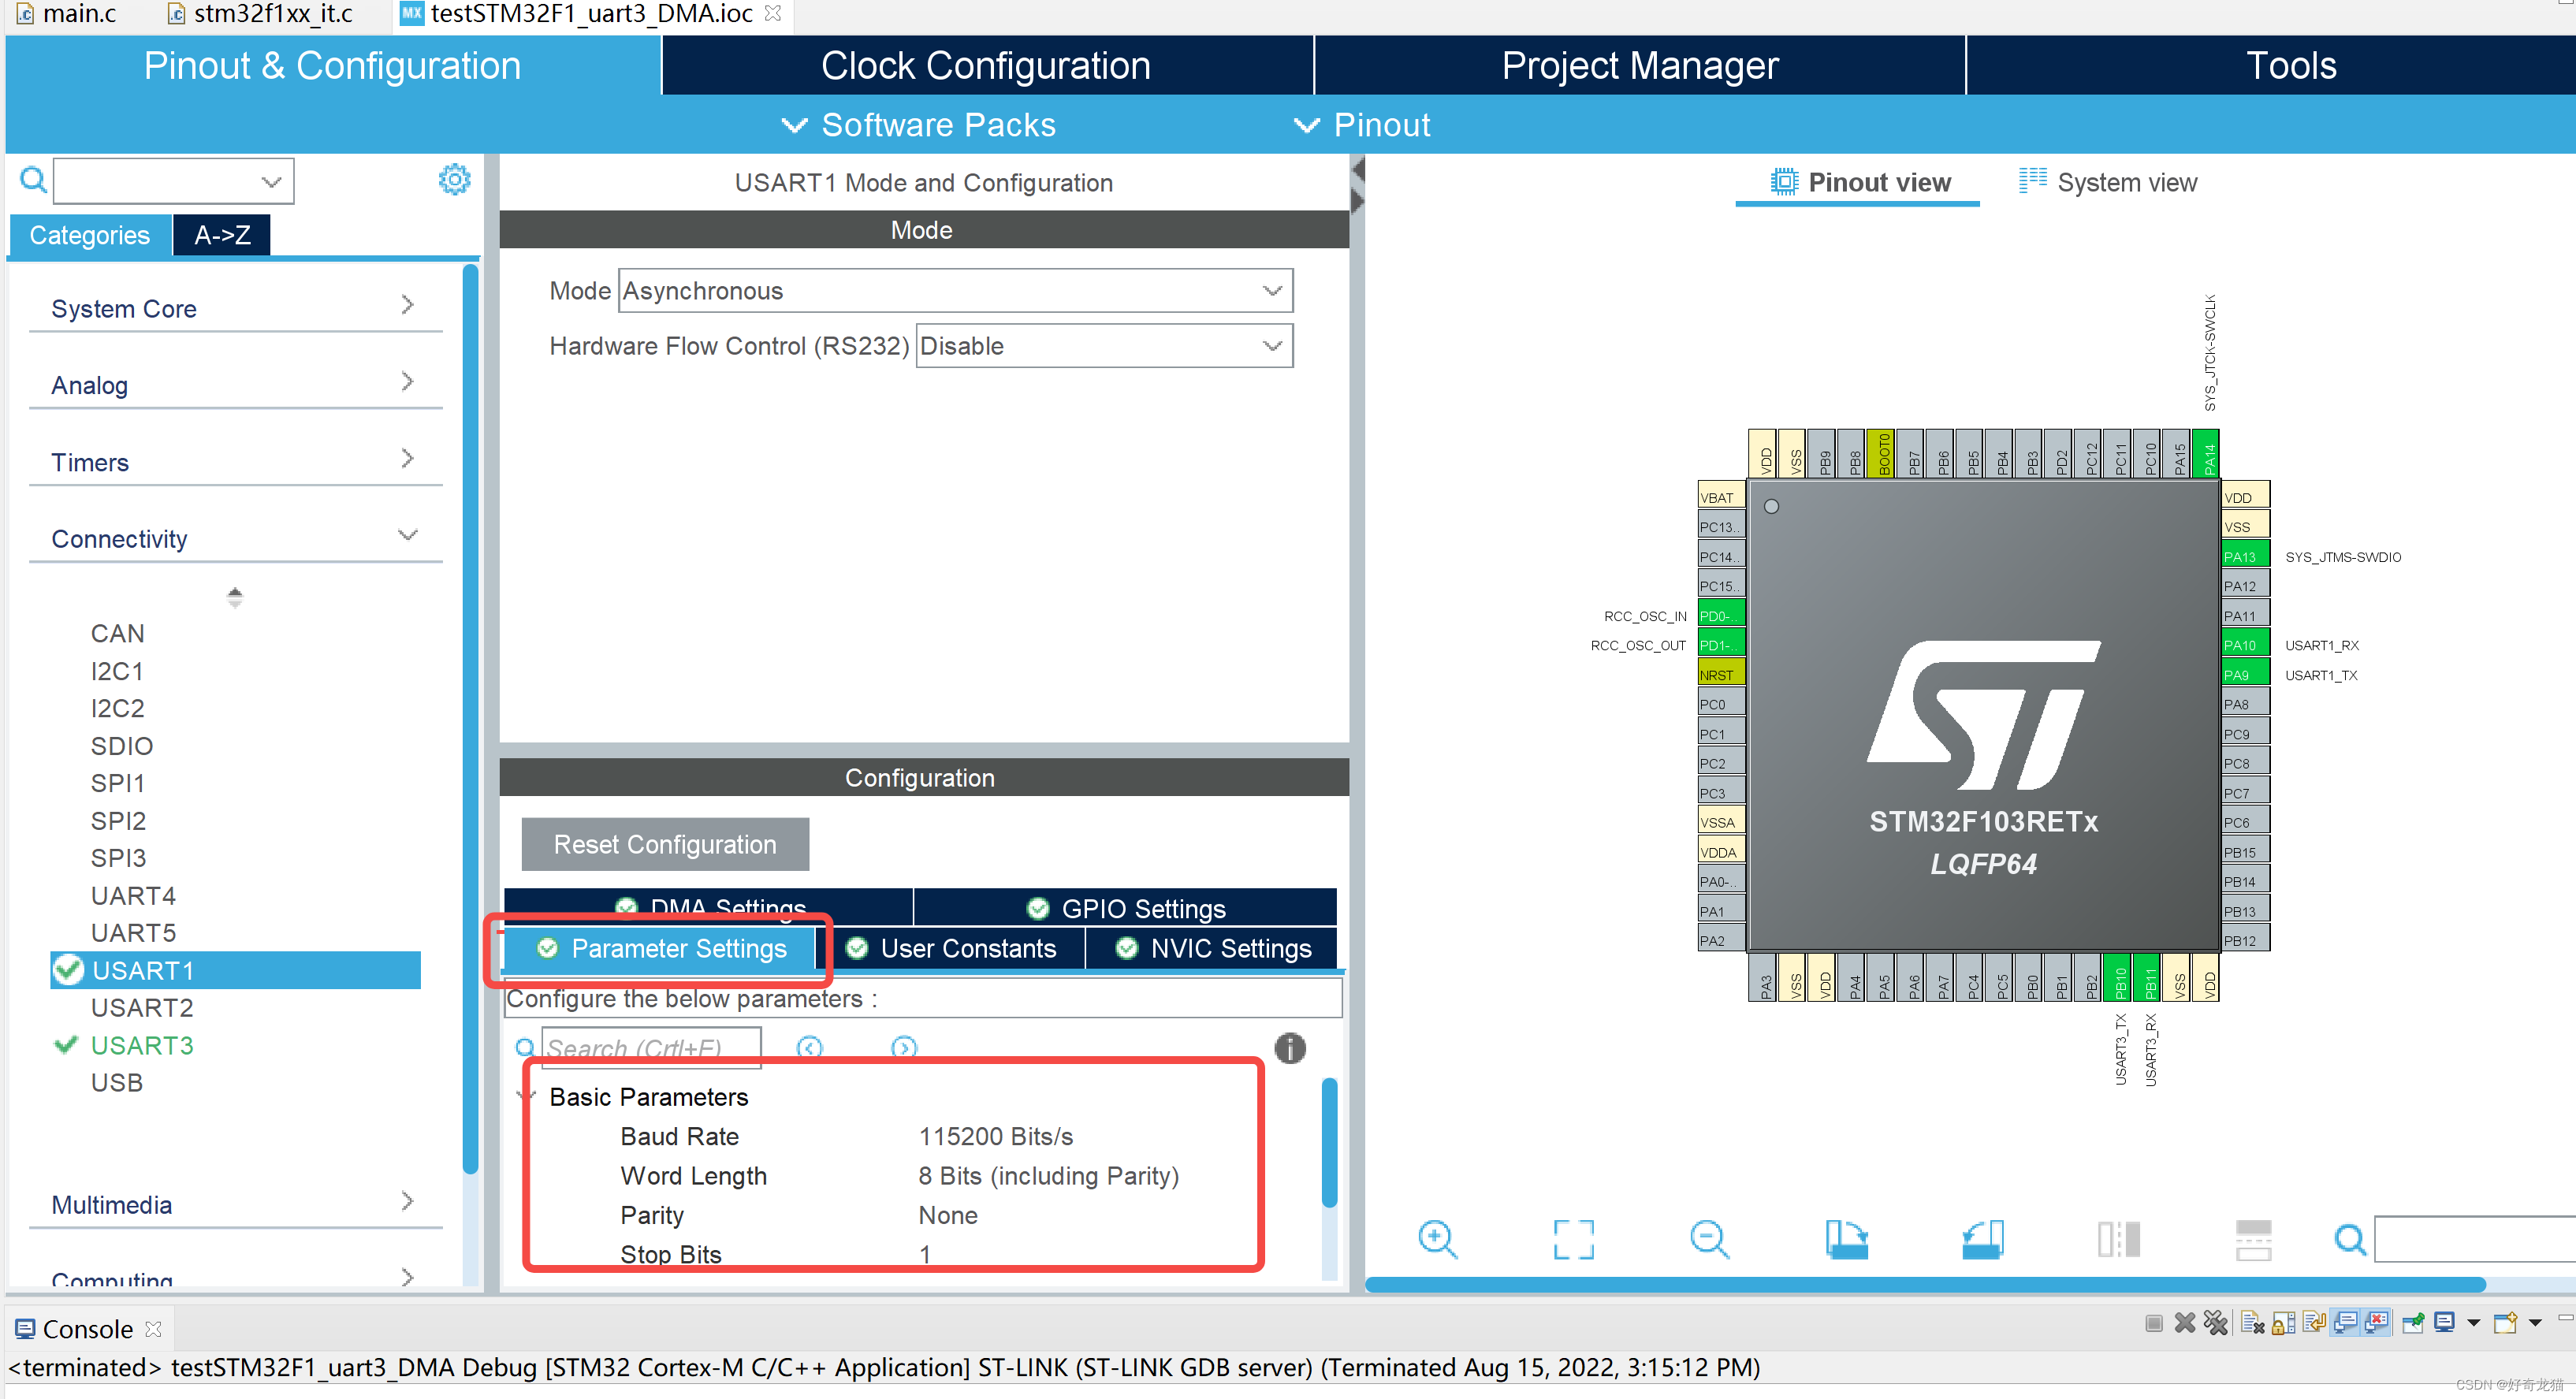Screen dimensions: 2576x1399
Task: Select the Parameter Settings tab
Action: 661,948
